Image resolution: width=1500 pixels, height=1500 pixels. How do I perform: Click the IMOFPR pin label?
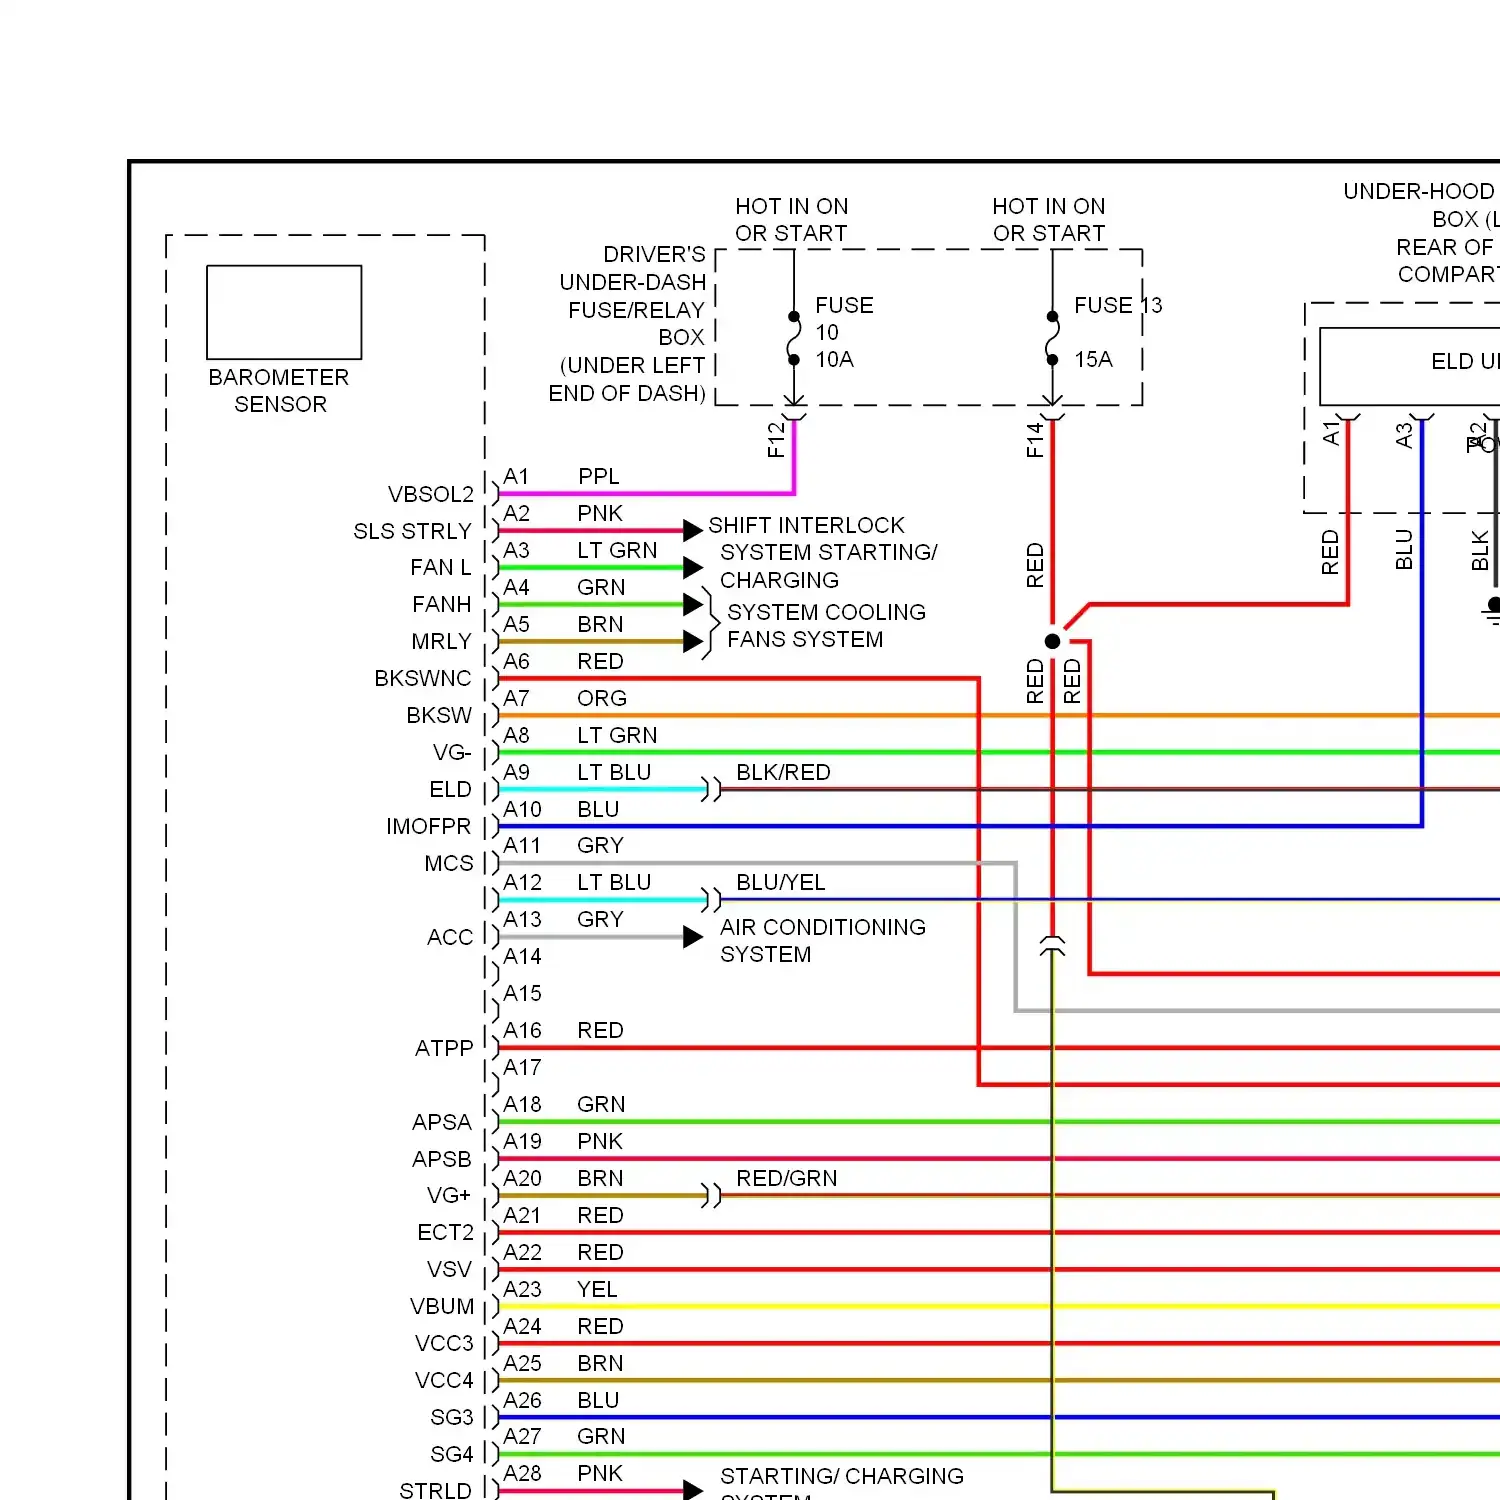click(428, 827)
